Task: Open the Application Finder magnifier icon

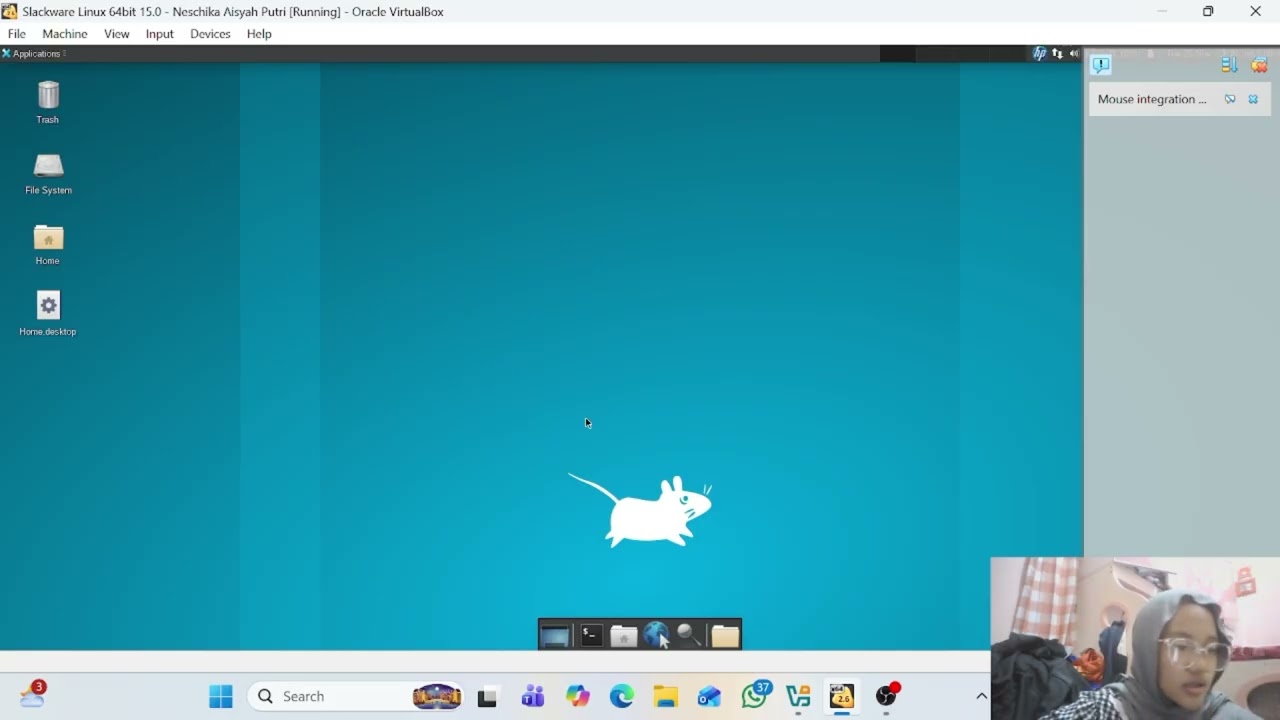Action: point(690,636)
